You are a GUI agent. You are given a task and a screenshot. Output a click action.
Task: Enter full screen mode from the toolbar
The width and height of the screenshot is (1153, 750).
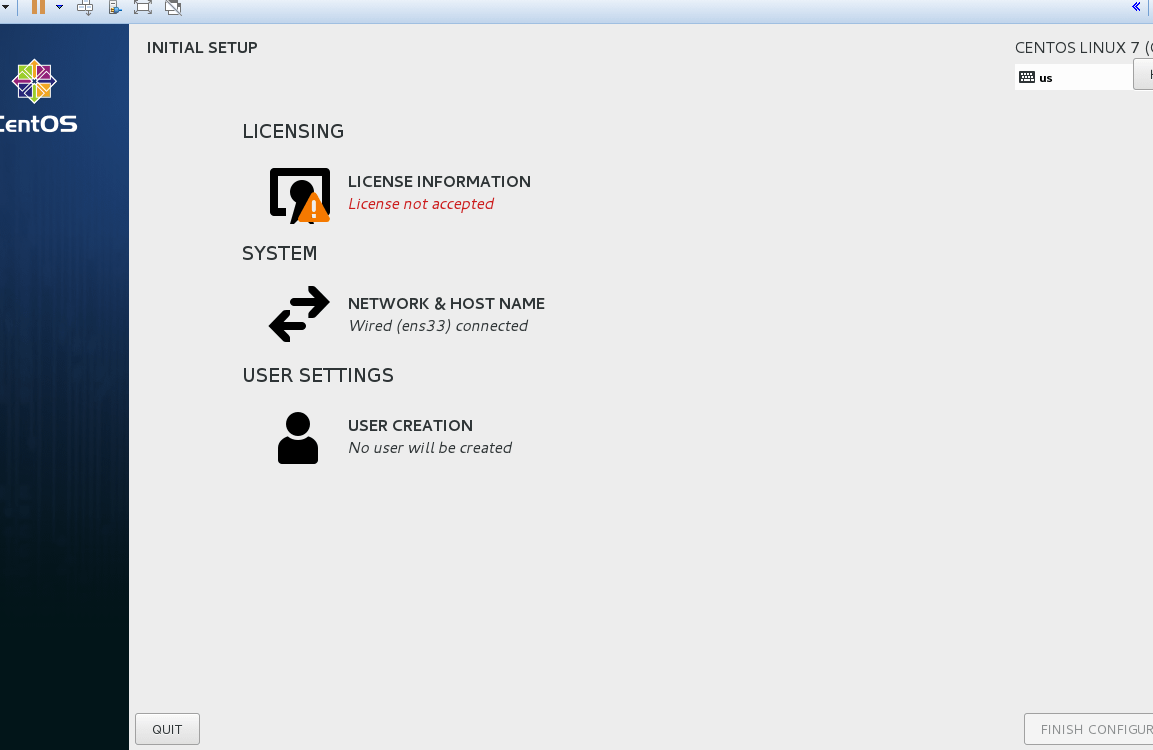click(143, 7)
